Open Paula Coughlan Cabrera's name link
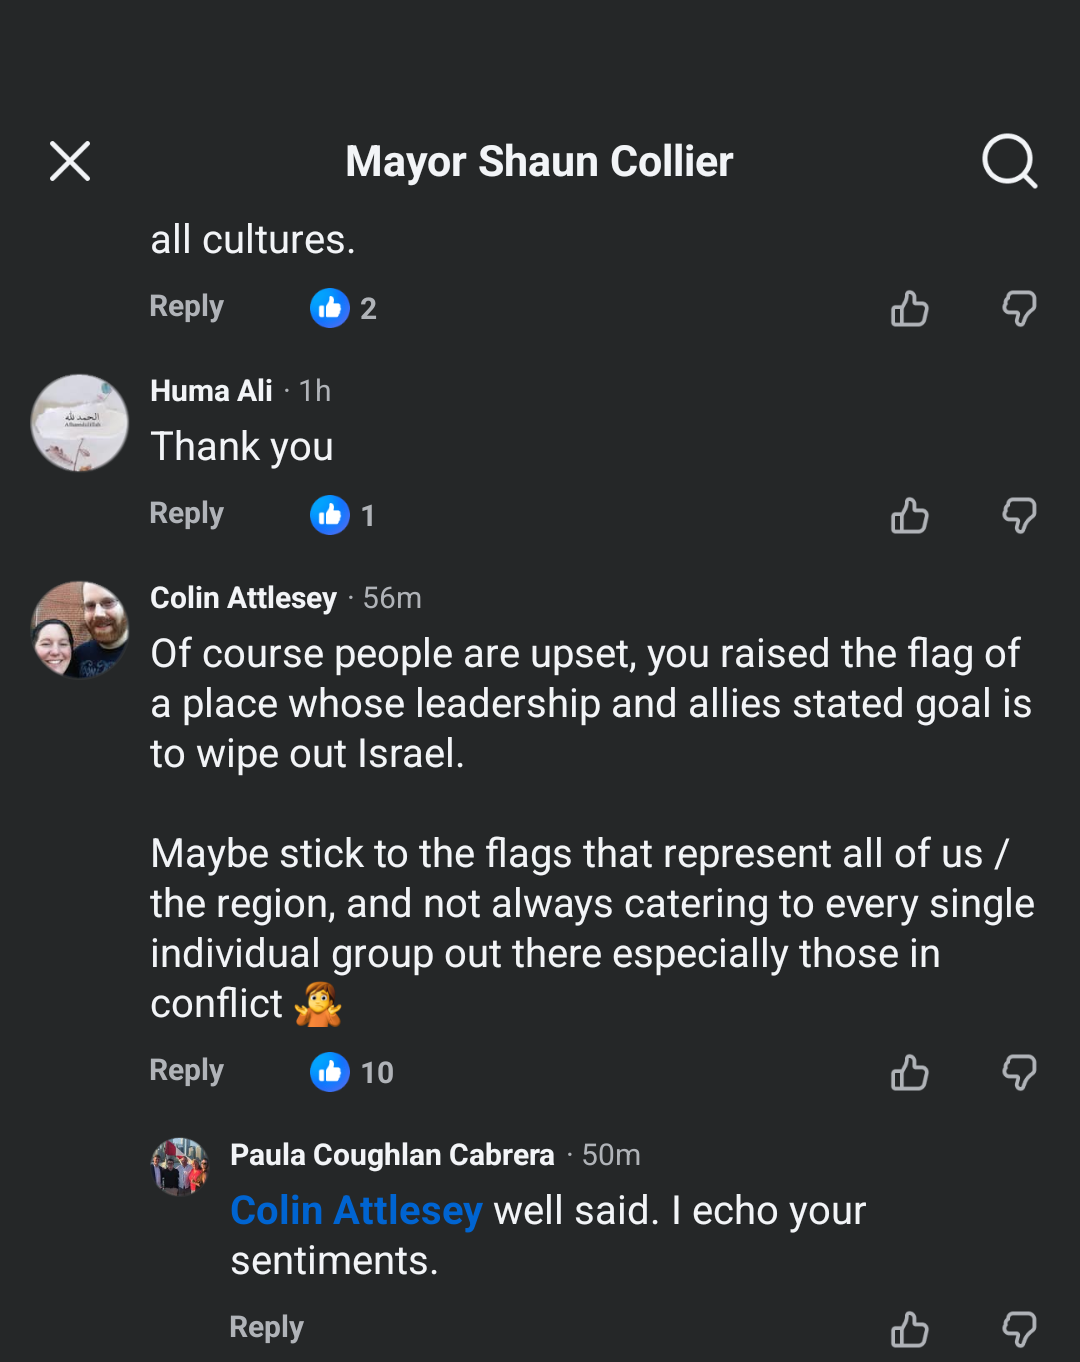Screen dimensions: 1080x1362 pos(392,1155)
